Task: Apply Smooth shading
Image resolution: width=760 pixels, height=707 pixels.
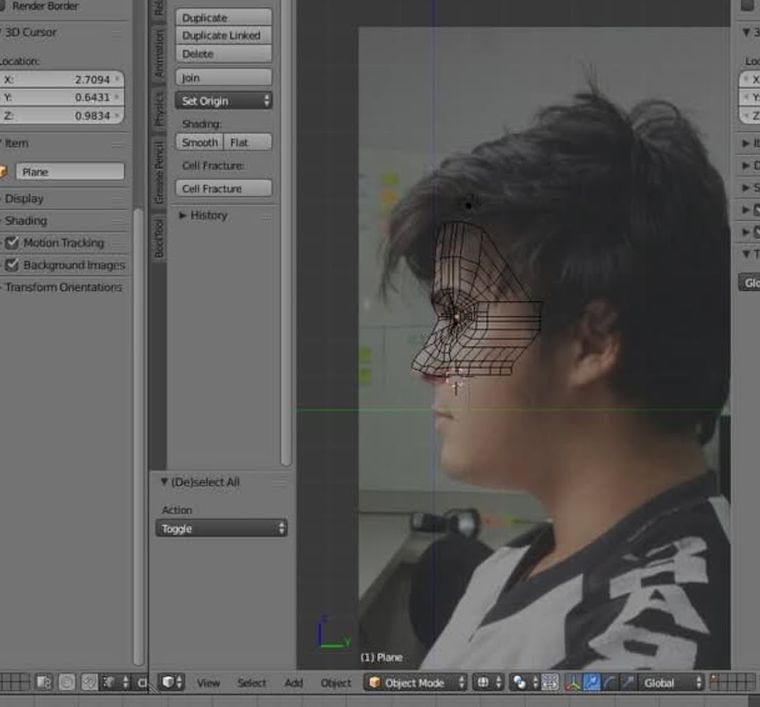Action: point(200,142)
